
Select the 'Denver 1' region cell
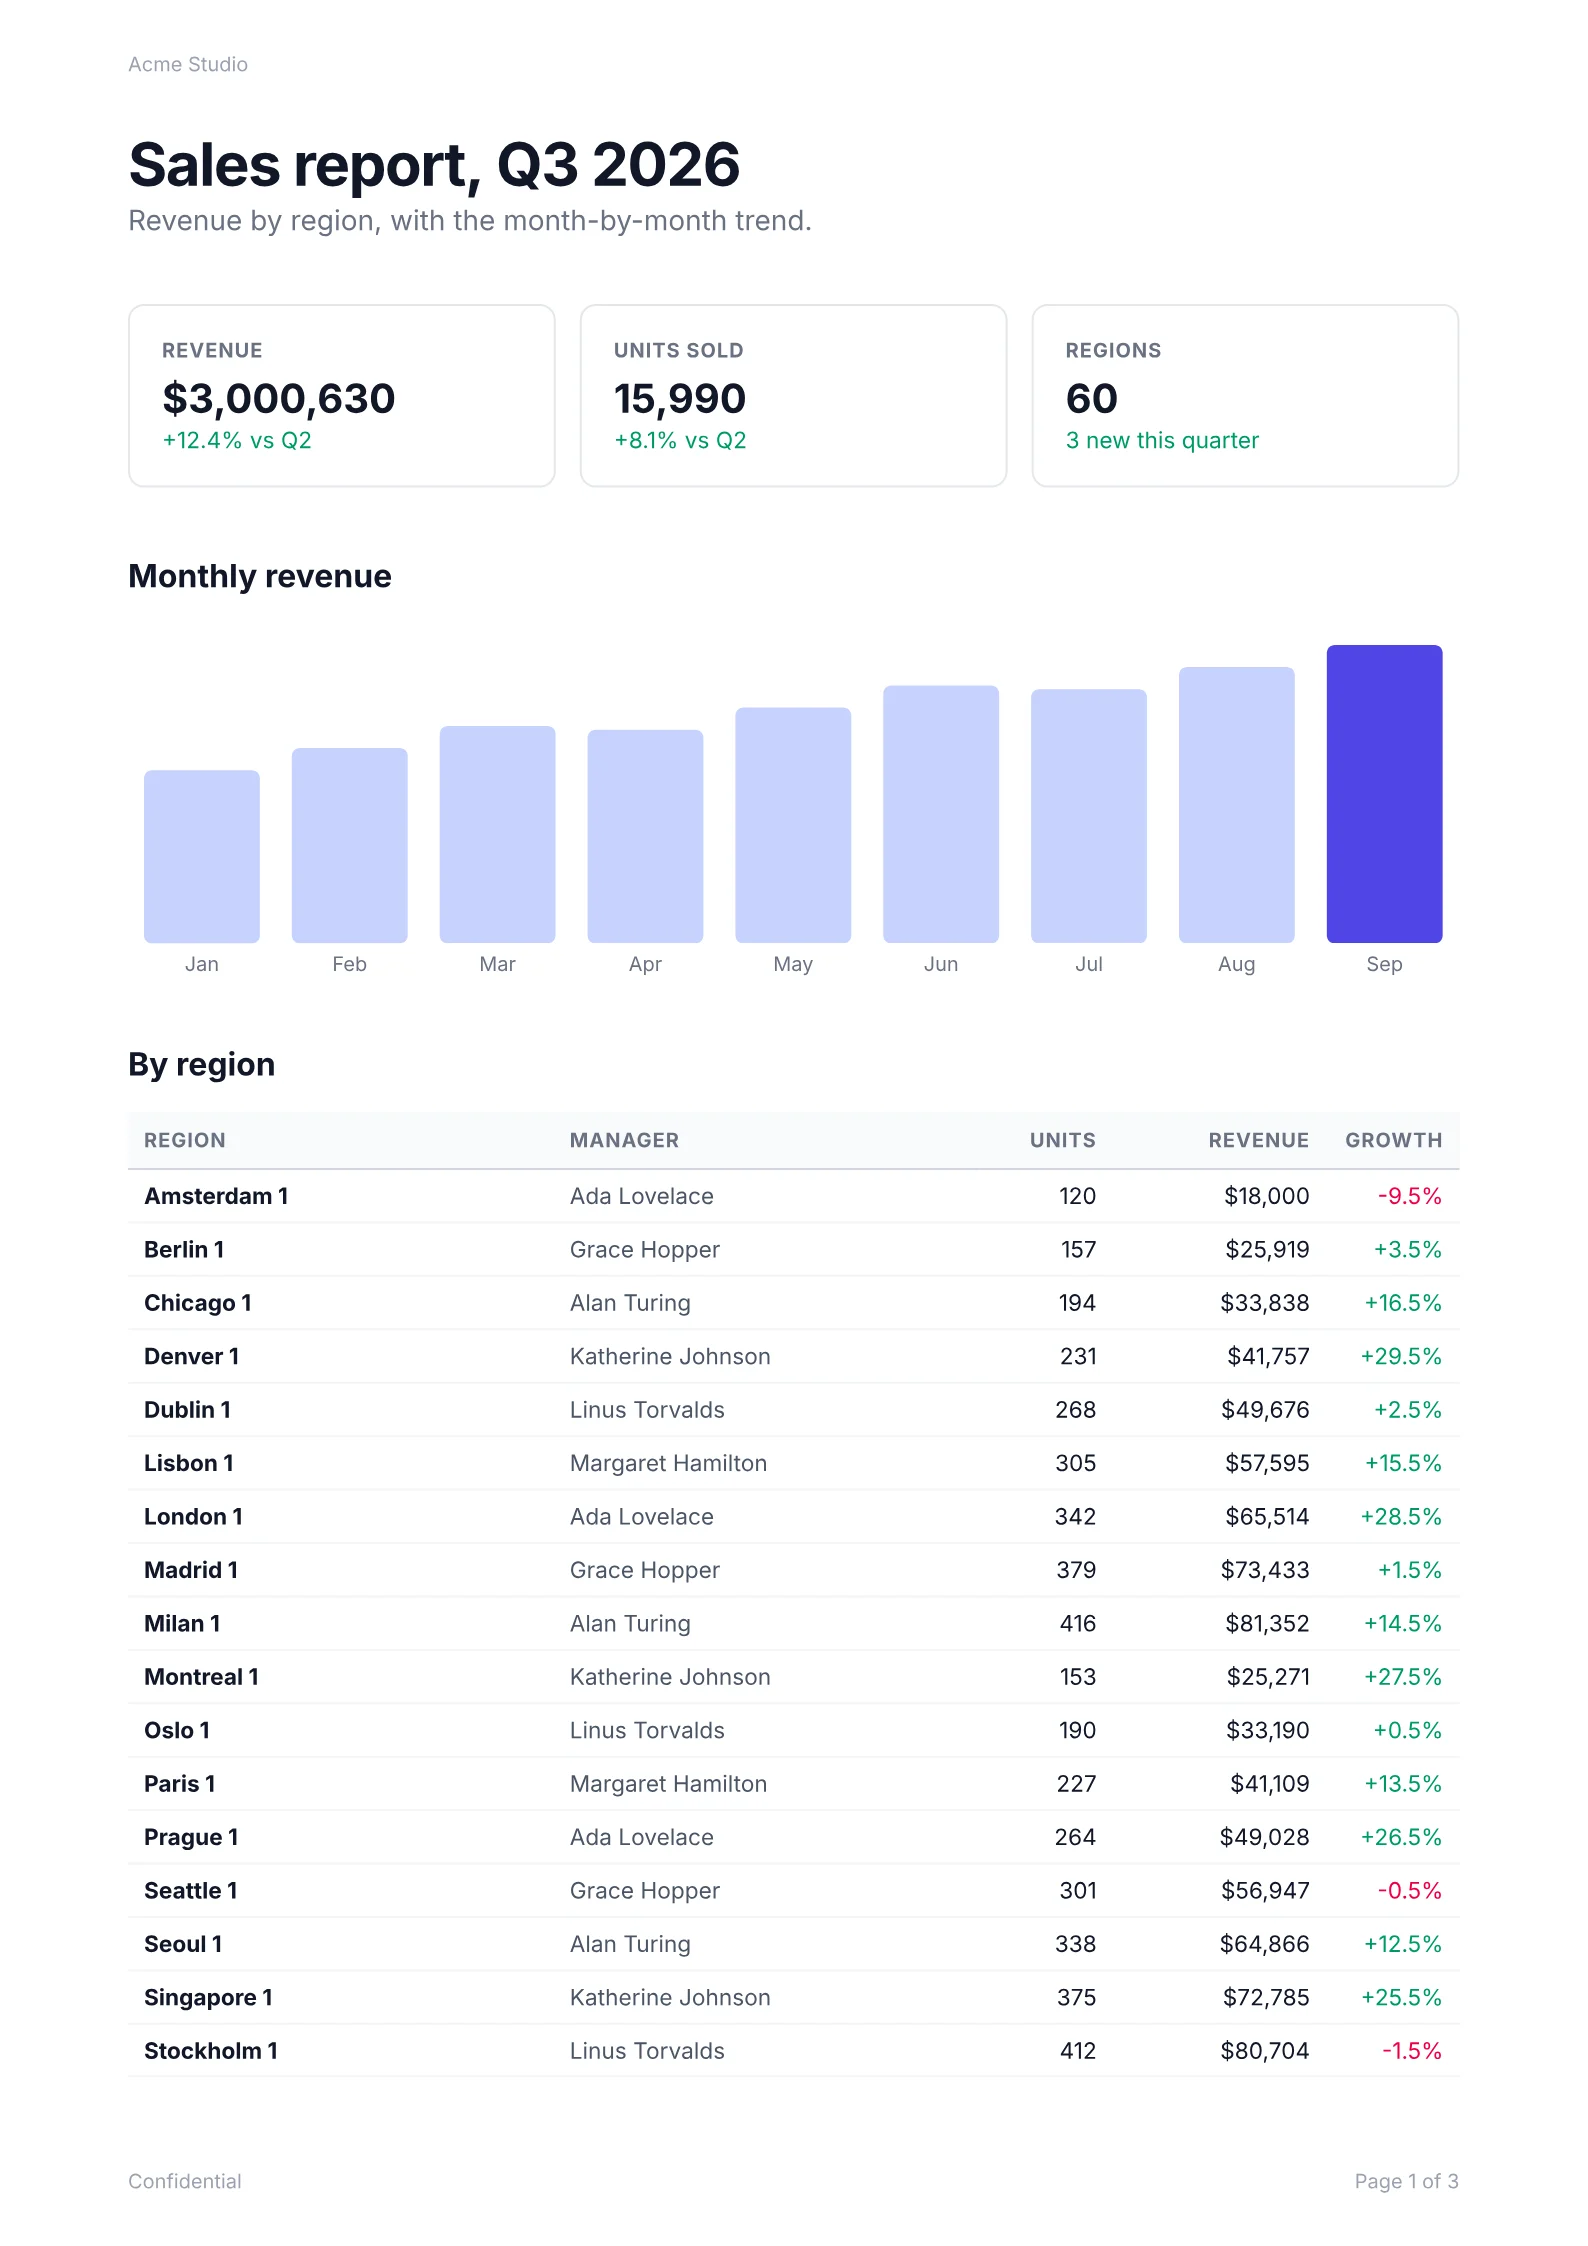pyautogui.click(x=191, y=1356)
